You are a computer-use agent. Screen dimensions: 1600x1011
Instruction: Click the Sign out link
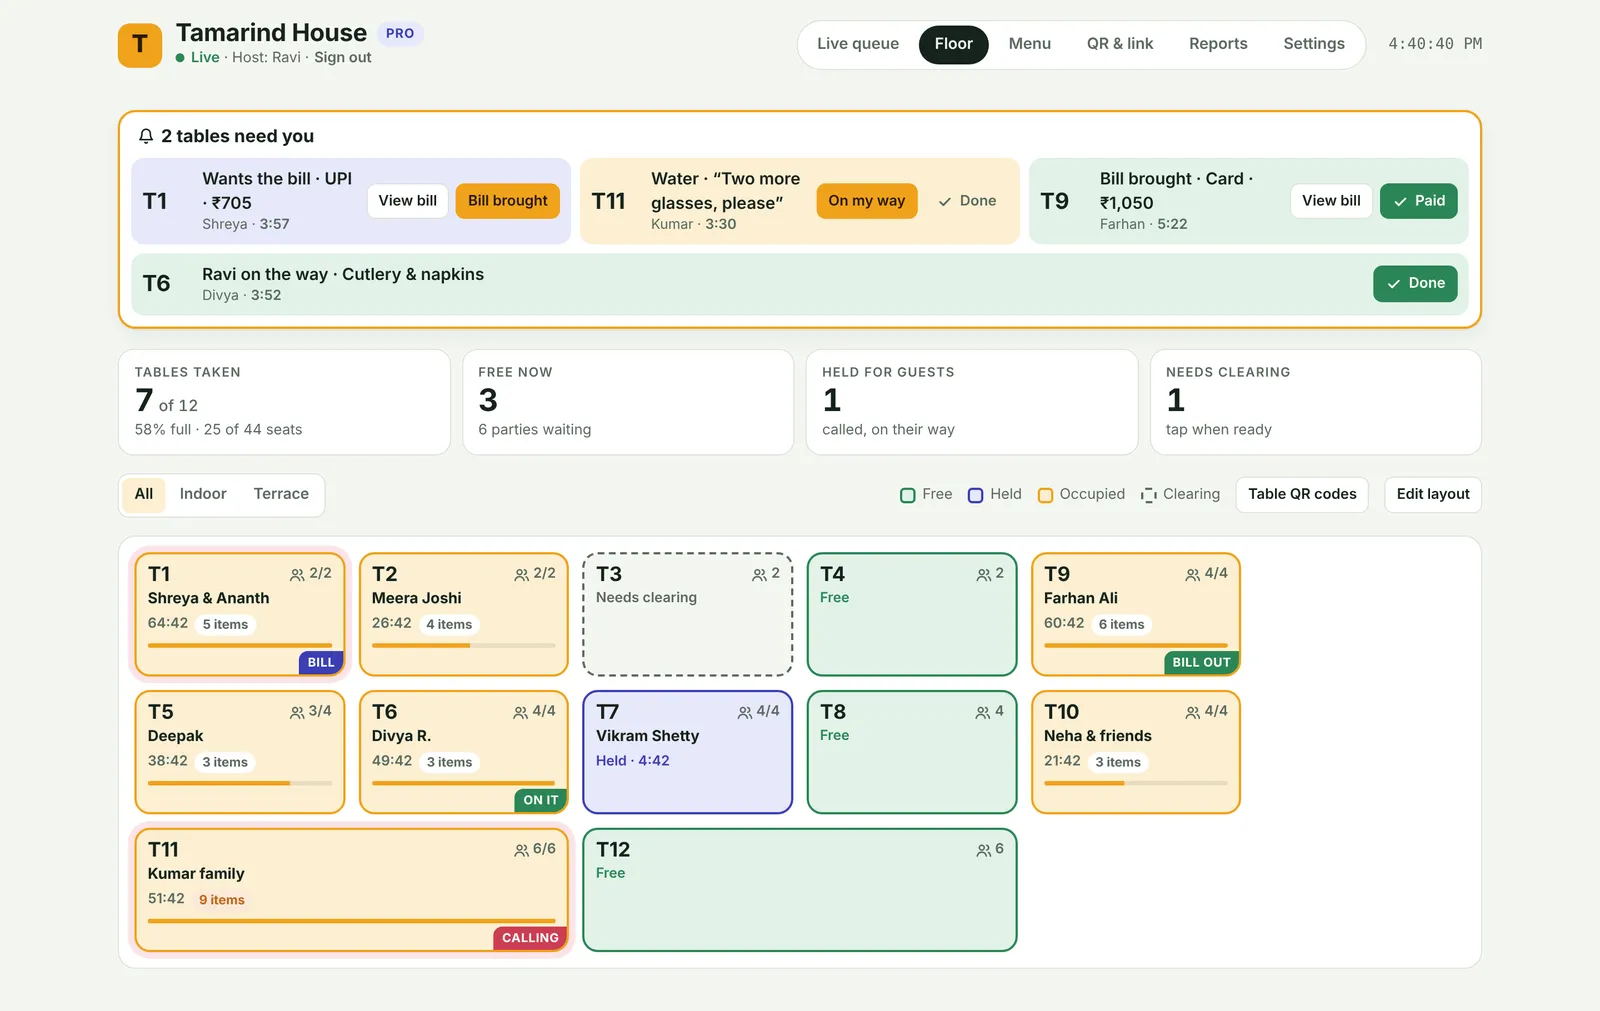point(343,58)
